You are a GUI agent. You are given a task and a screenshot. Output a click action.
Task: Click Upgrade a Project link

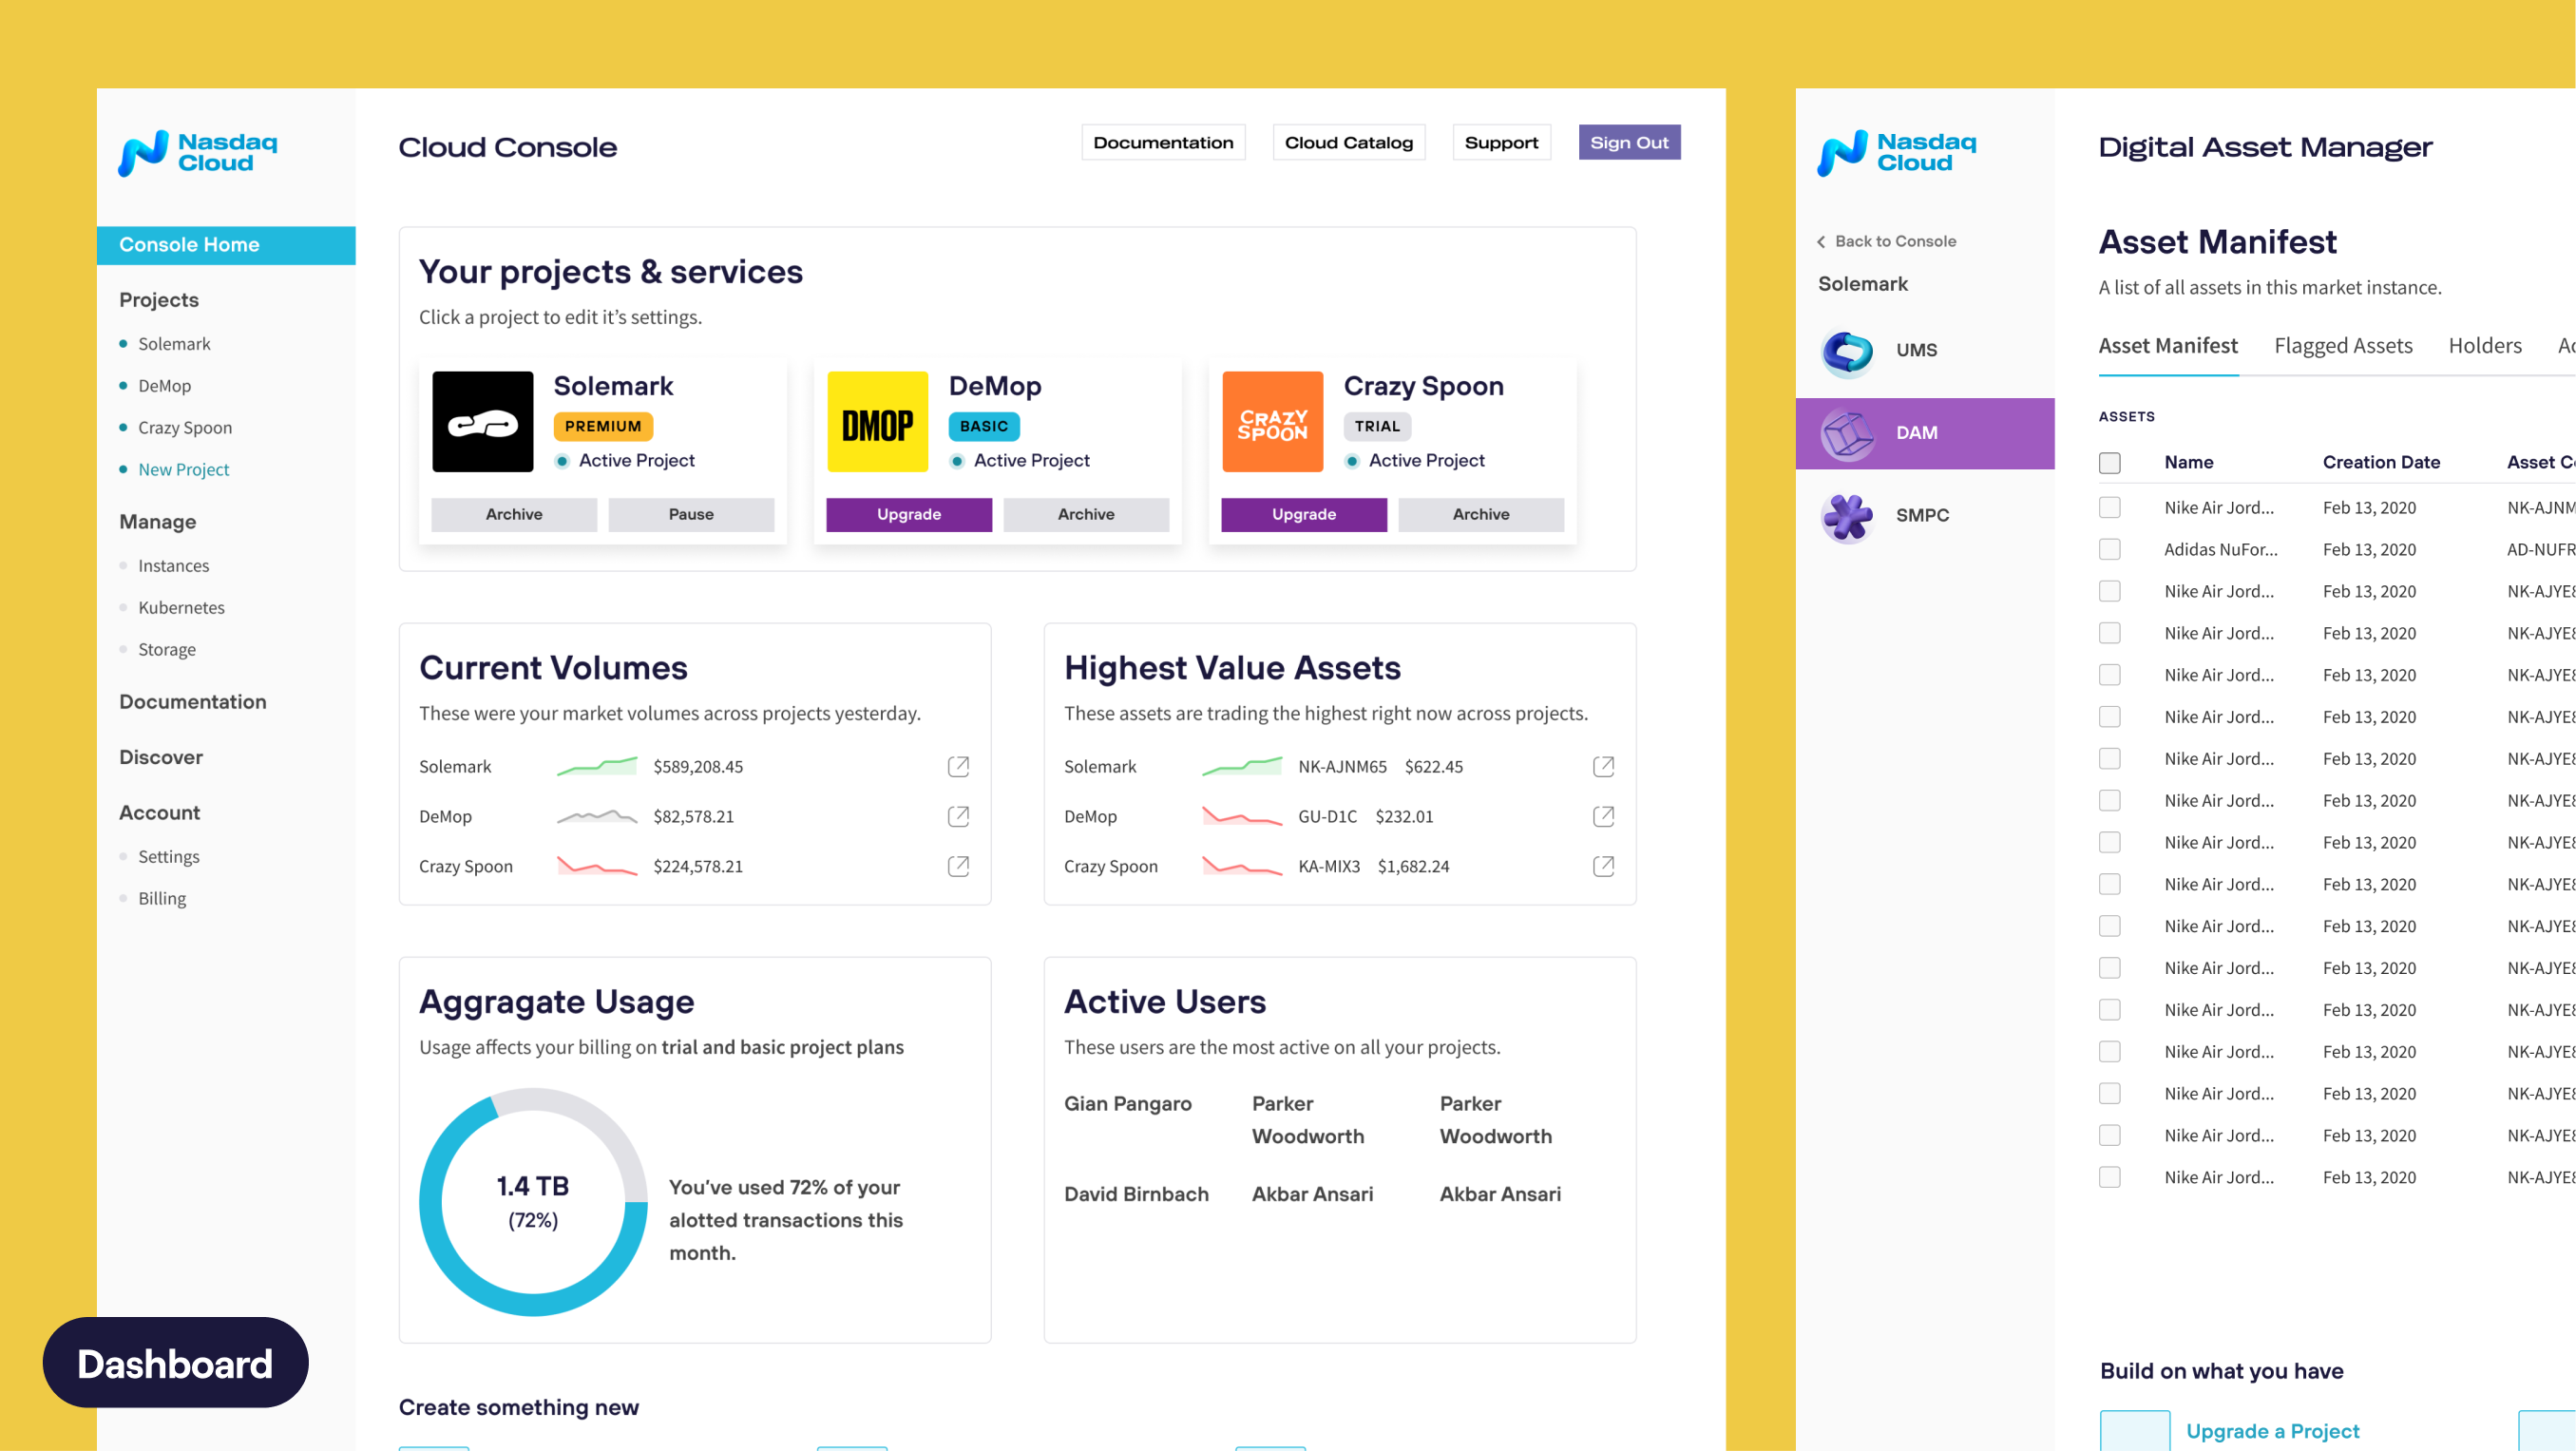[2272, 1432]
